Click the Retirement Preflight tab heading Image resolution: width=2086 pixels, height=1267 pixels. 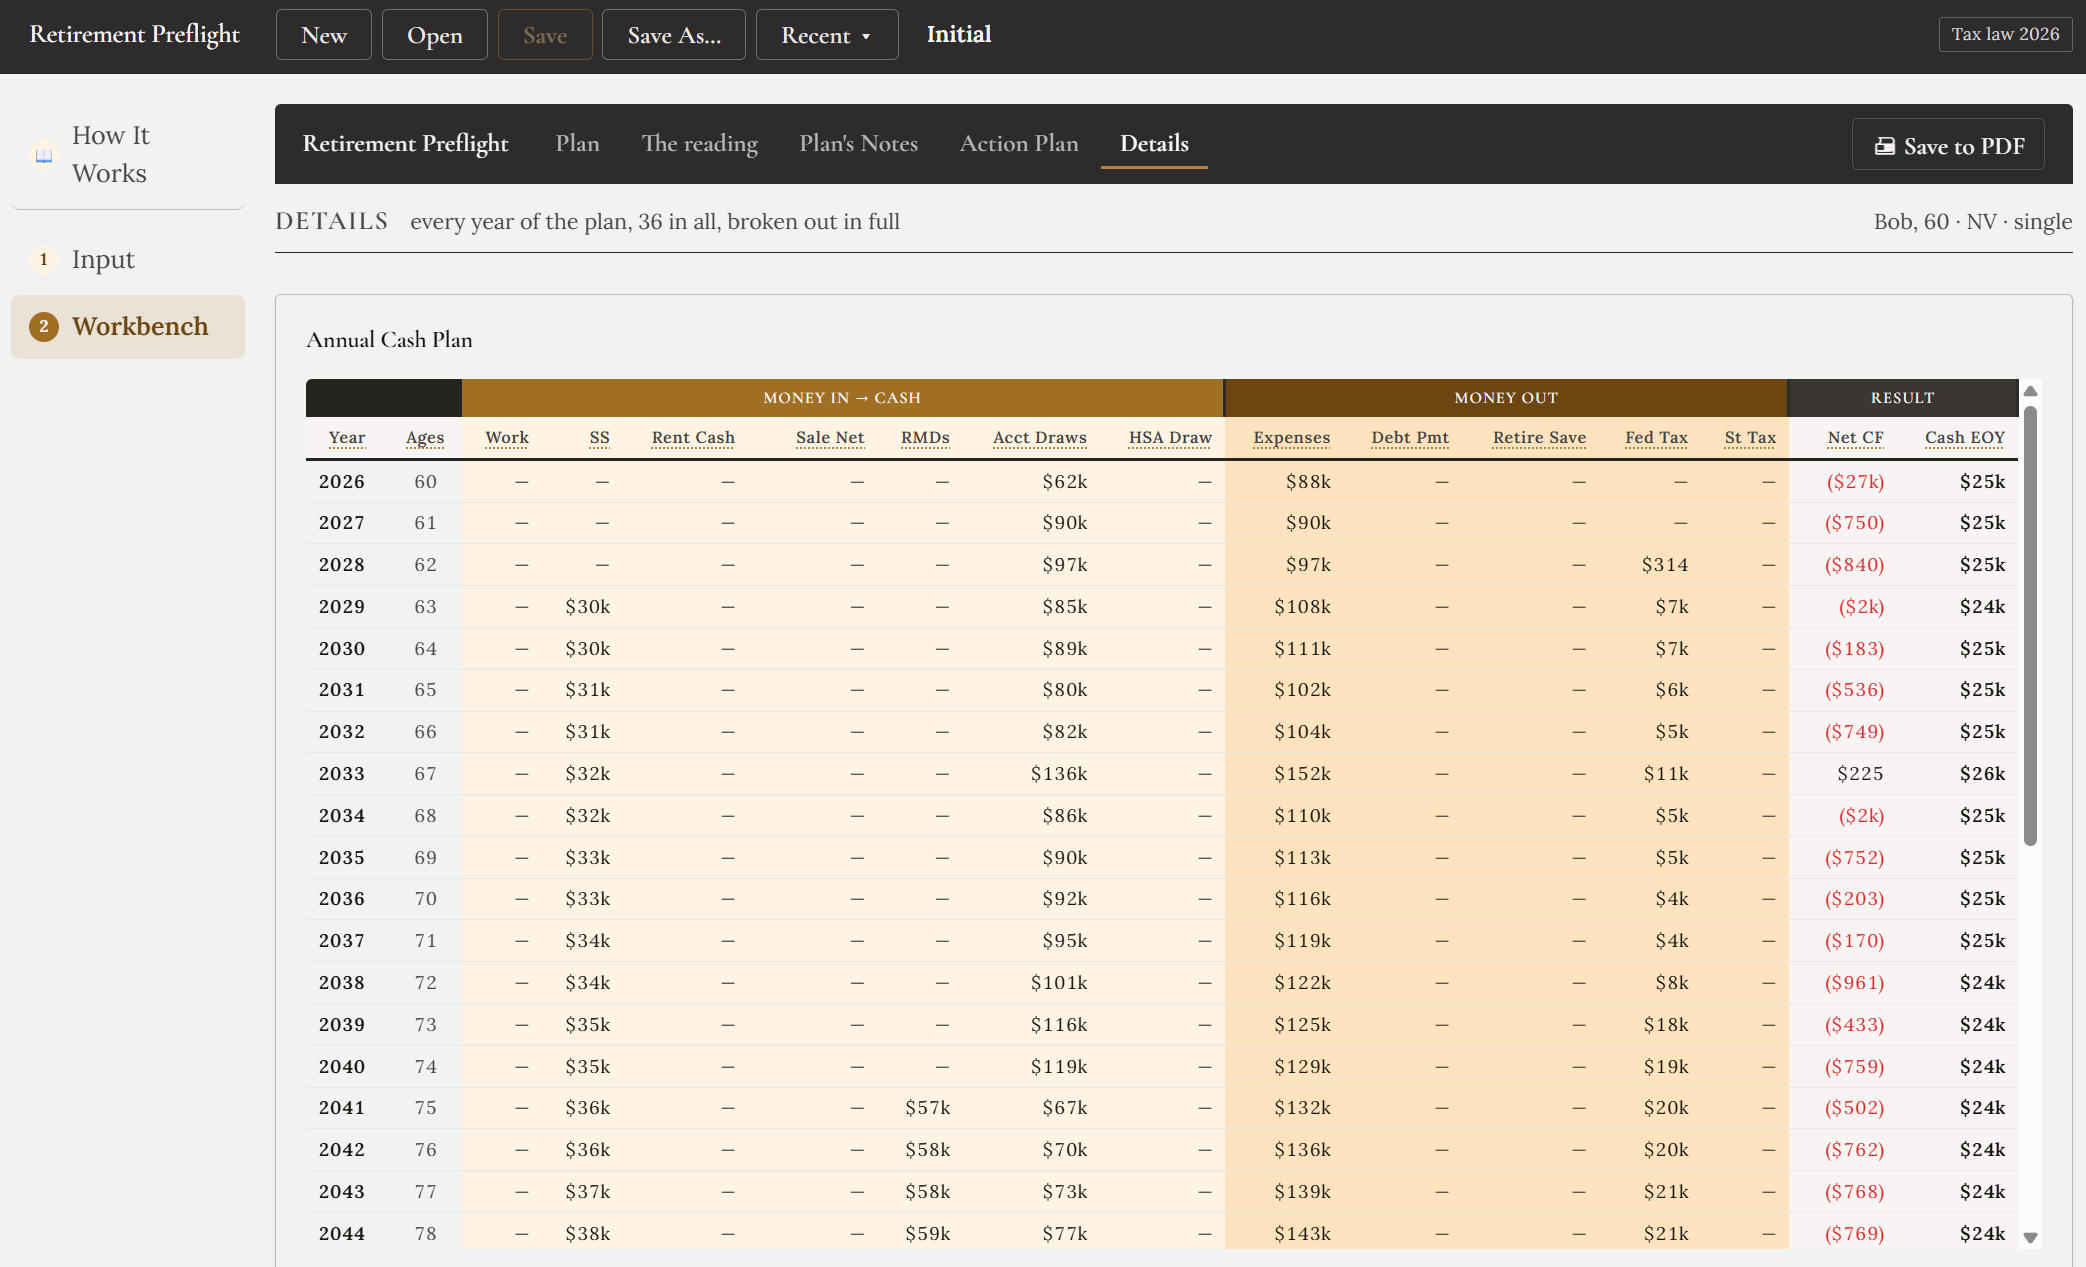[x=406, y=143]
